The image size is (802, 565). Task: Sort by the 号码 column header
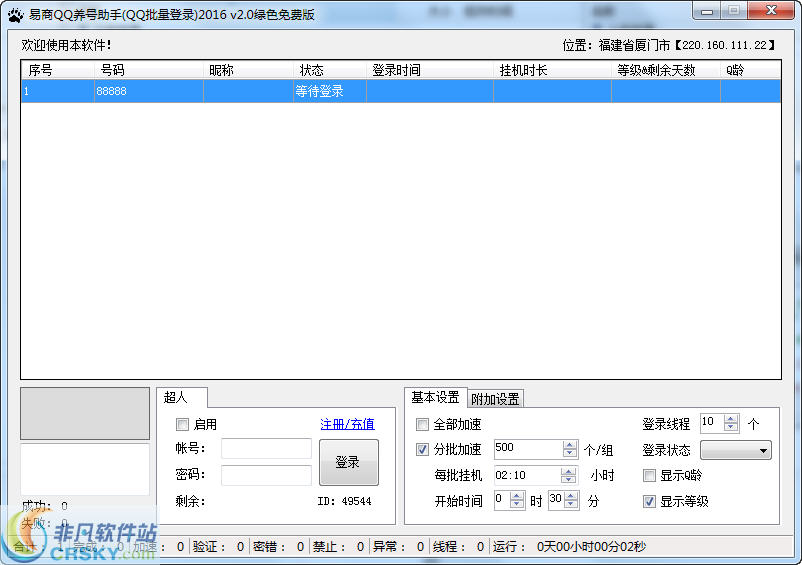click(x=149, y=70)
